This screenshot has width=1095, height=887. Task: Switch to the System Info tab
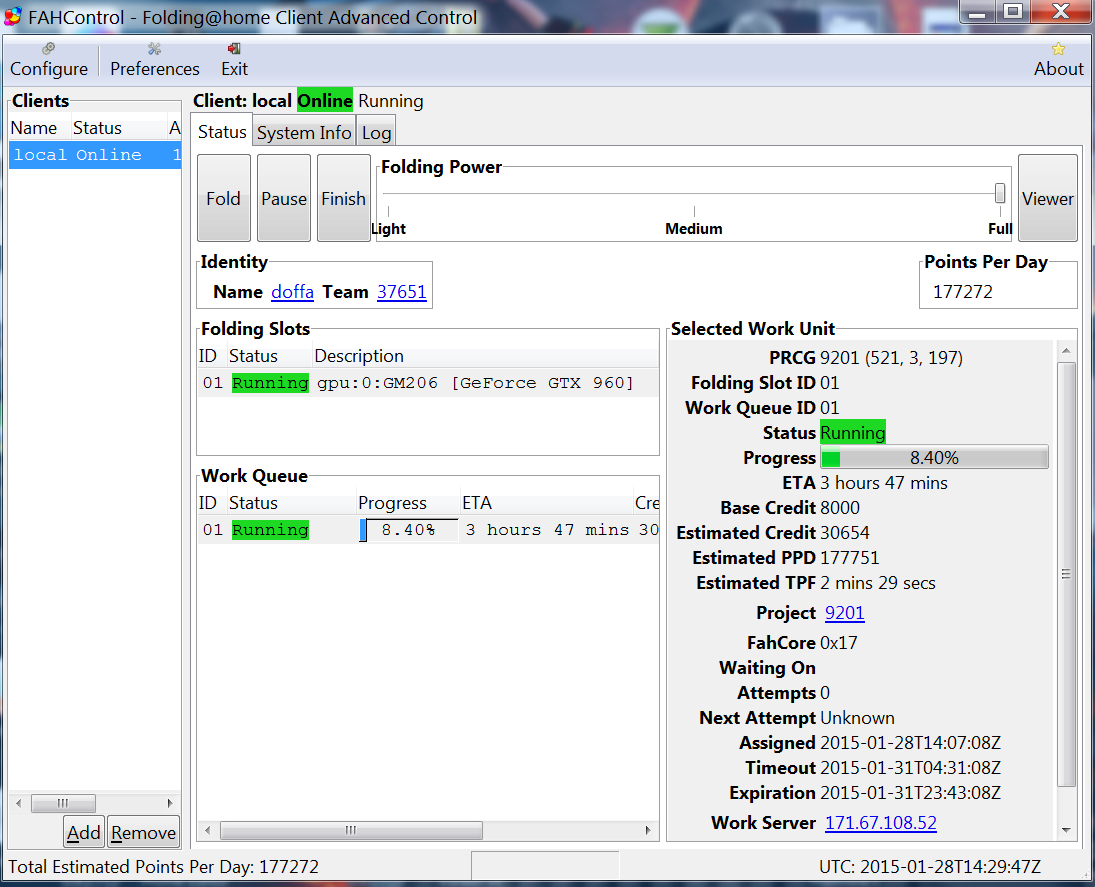click(304, 133)
